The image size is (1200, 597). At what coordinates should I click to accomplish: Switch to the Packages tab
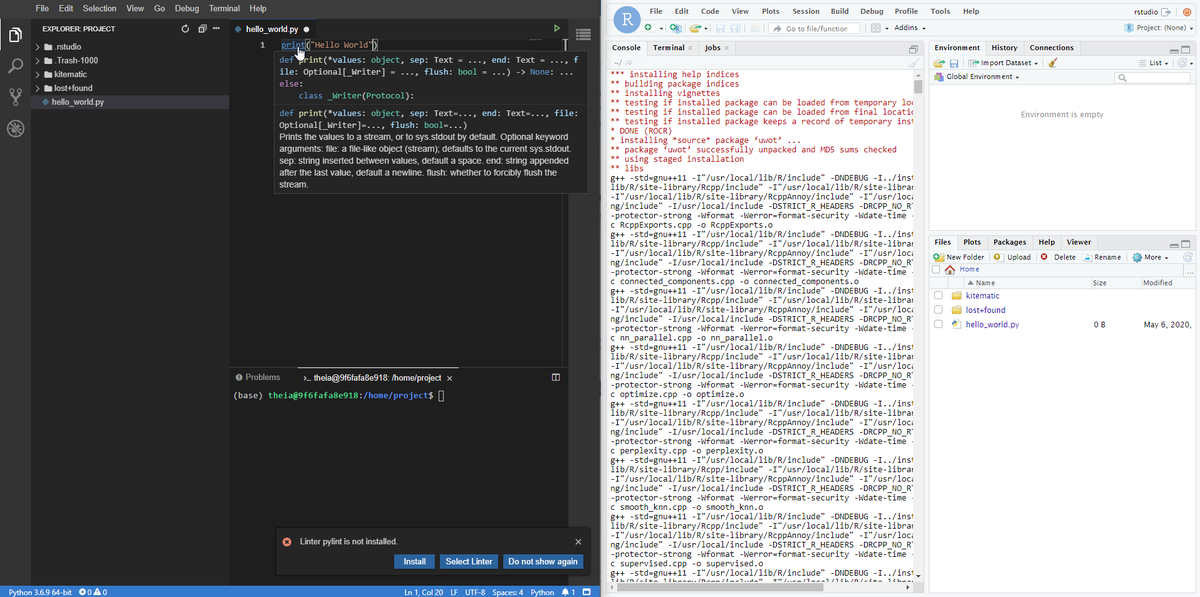click(x=1010, y=242)
